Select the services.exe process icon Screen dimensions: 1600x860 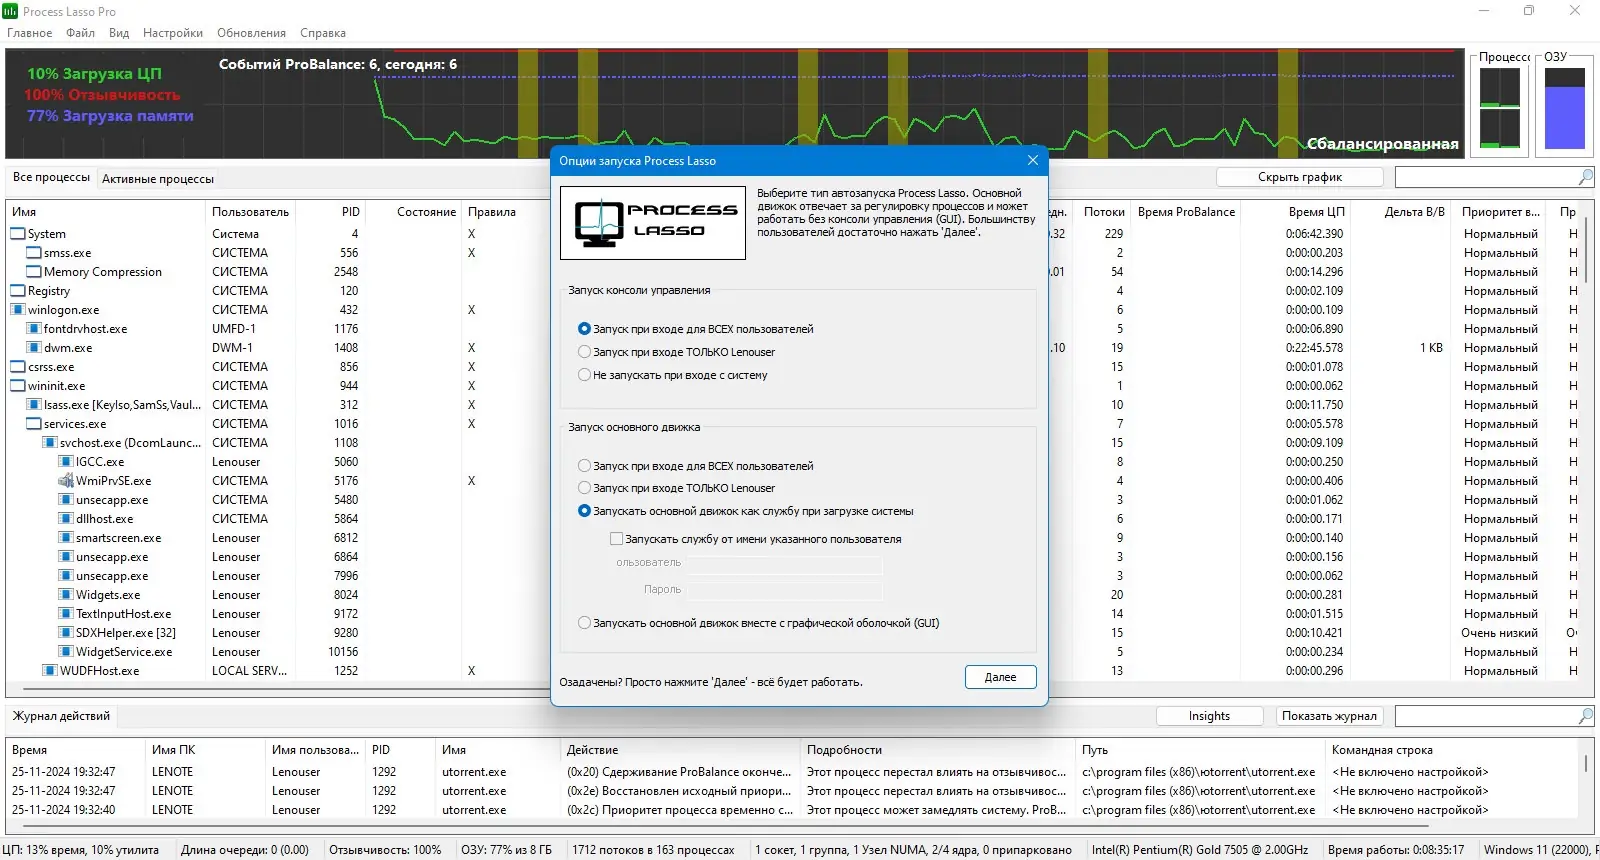coord(34,424)
